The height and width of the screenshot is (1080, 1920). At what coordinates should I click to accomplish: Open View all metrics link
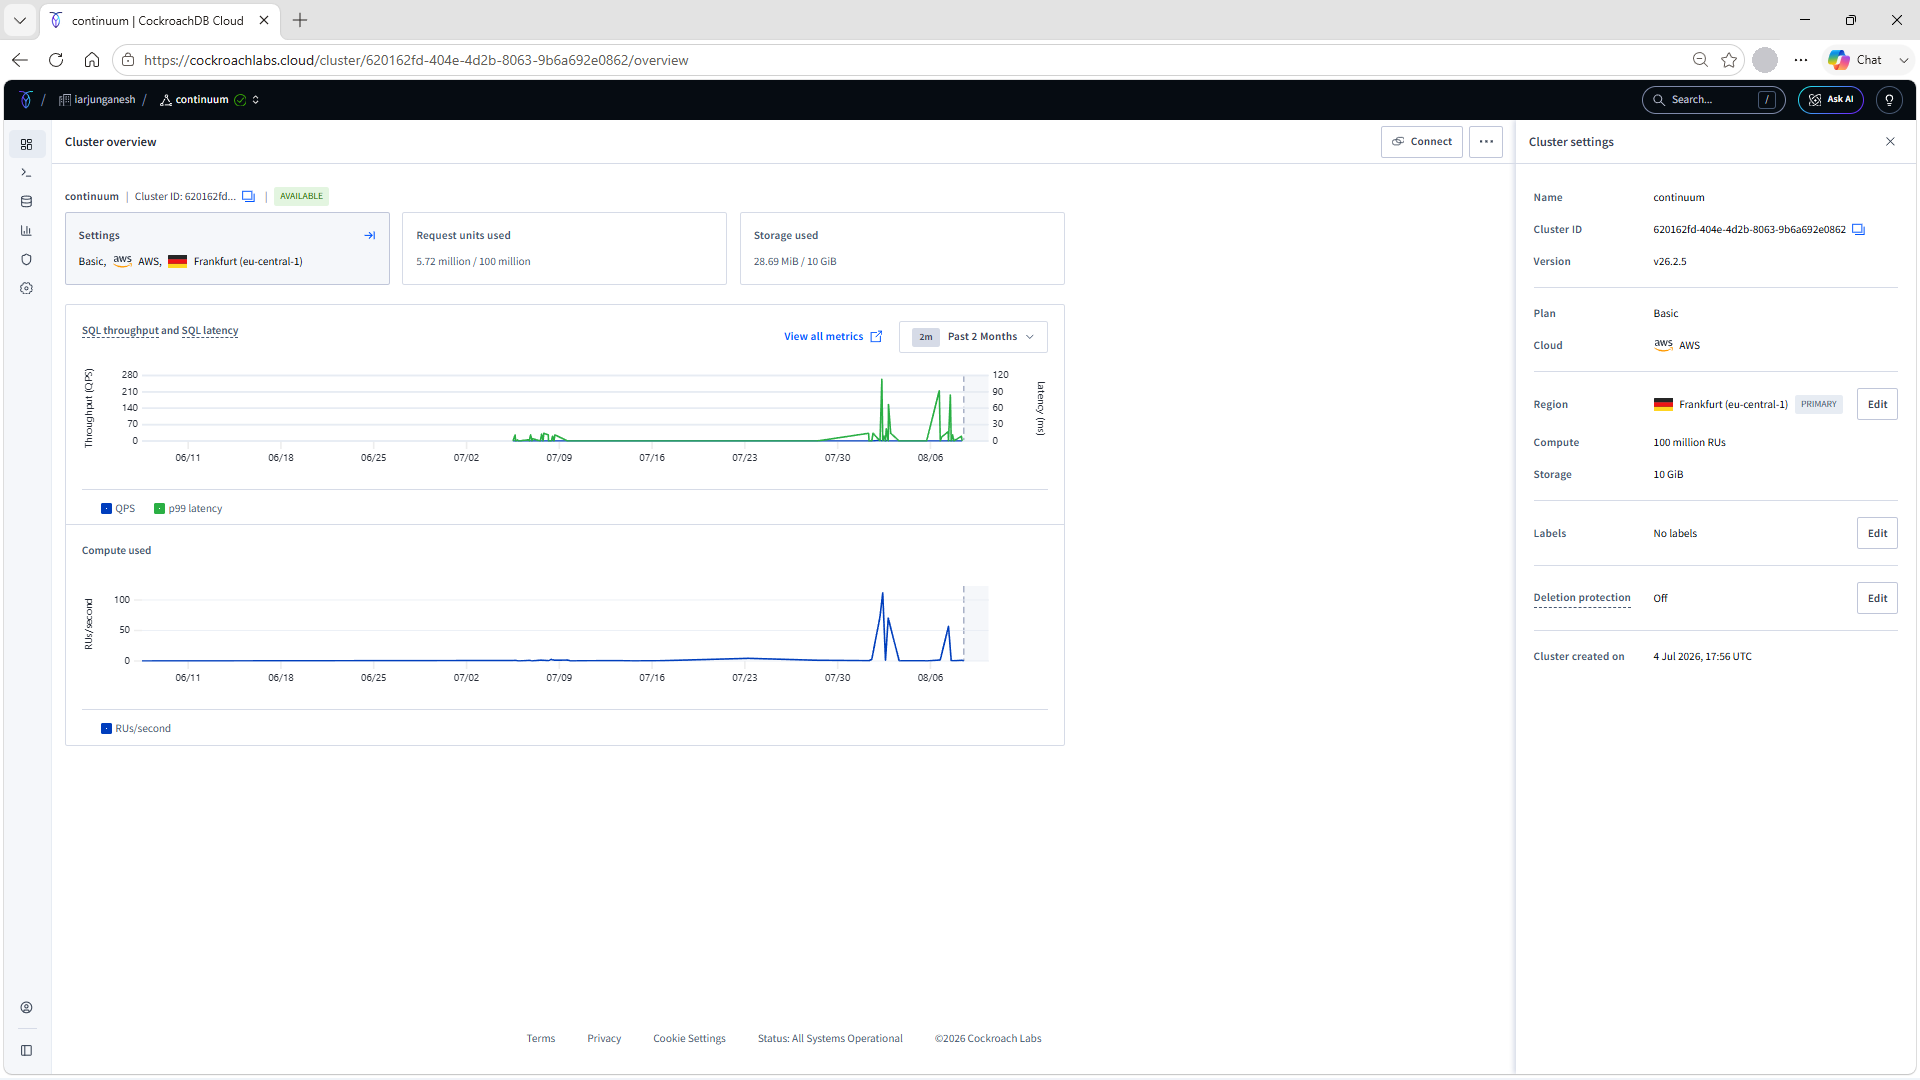(x=833, y=337)
